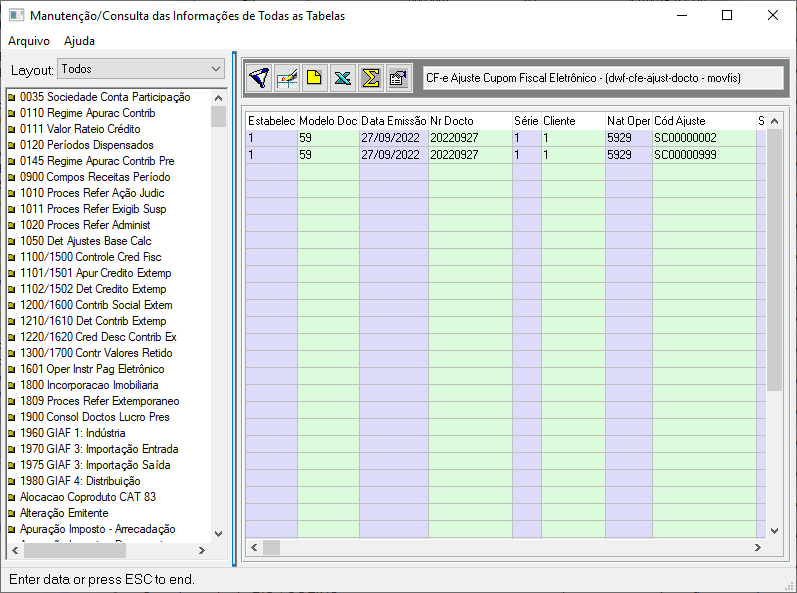The height and width of the screenshot is (593, 797).
Task: Maximize the Manutenção/Consulta window
Action: click(x=727, y=15)
